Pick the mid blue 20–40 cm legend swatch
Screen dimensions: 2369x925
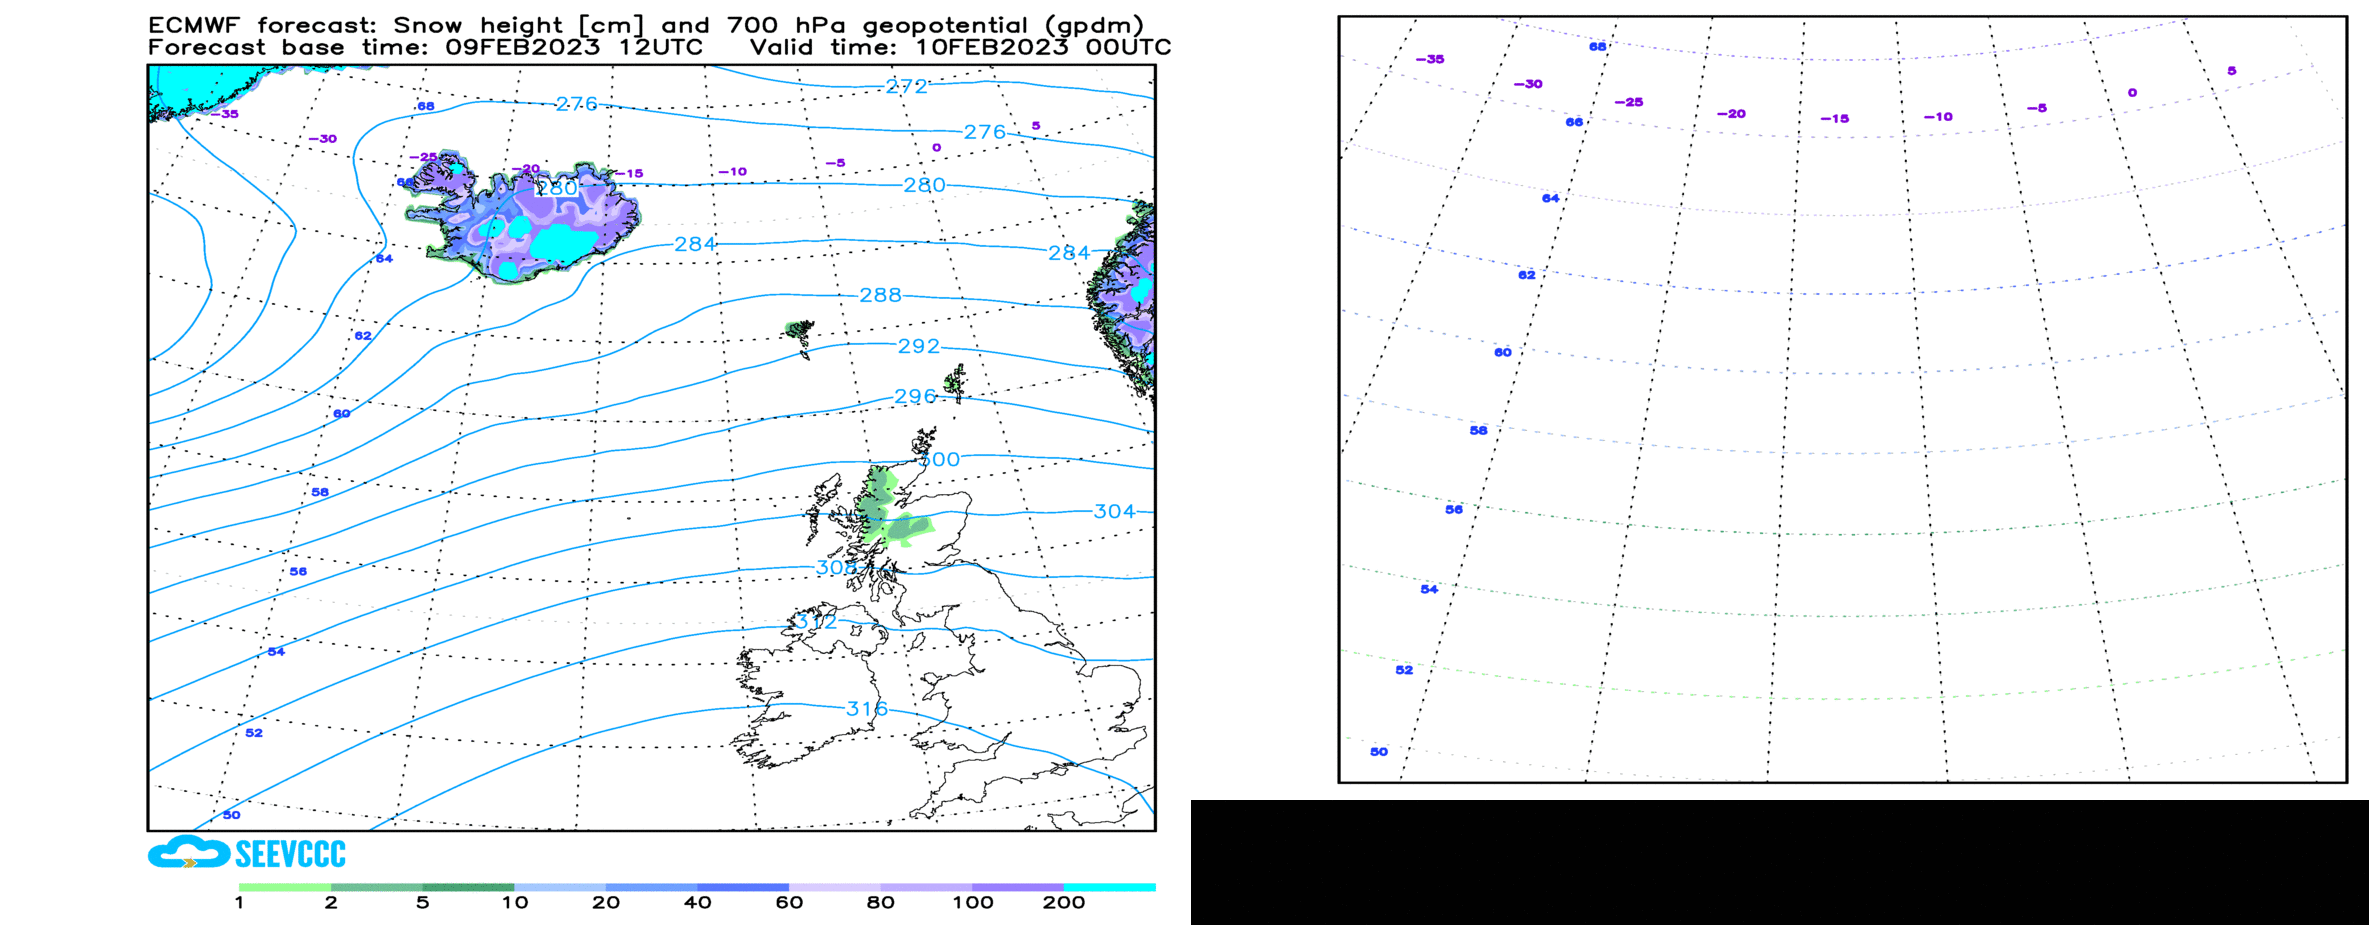click(x=652, y=887)
